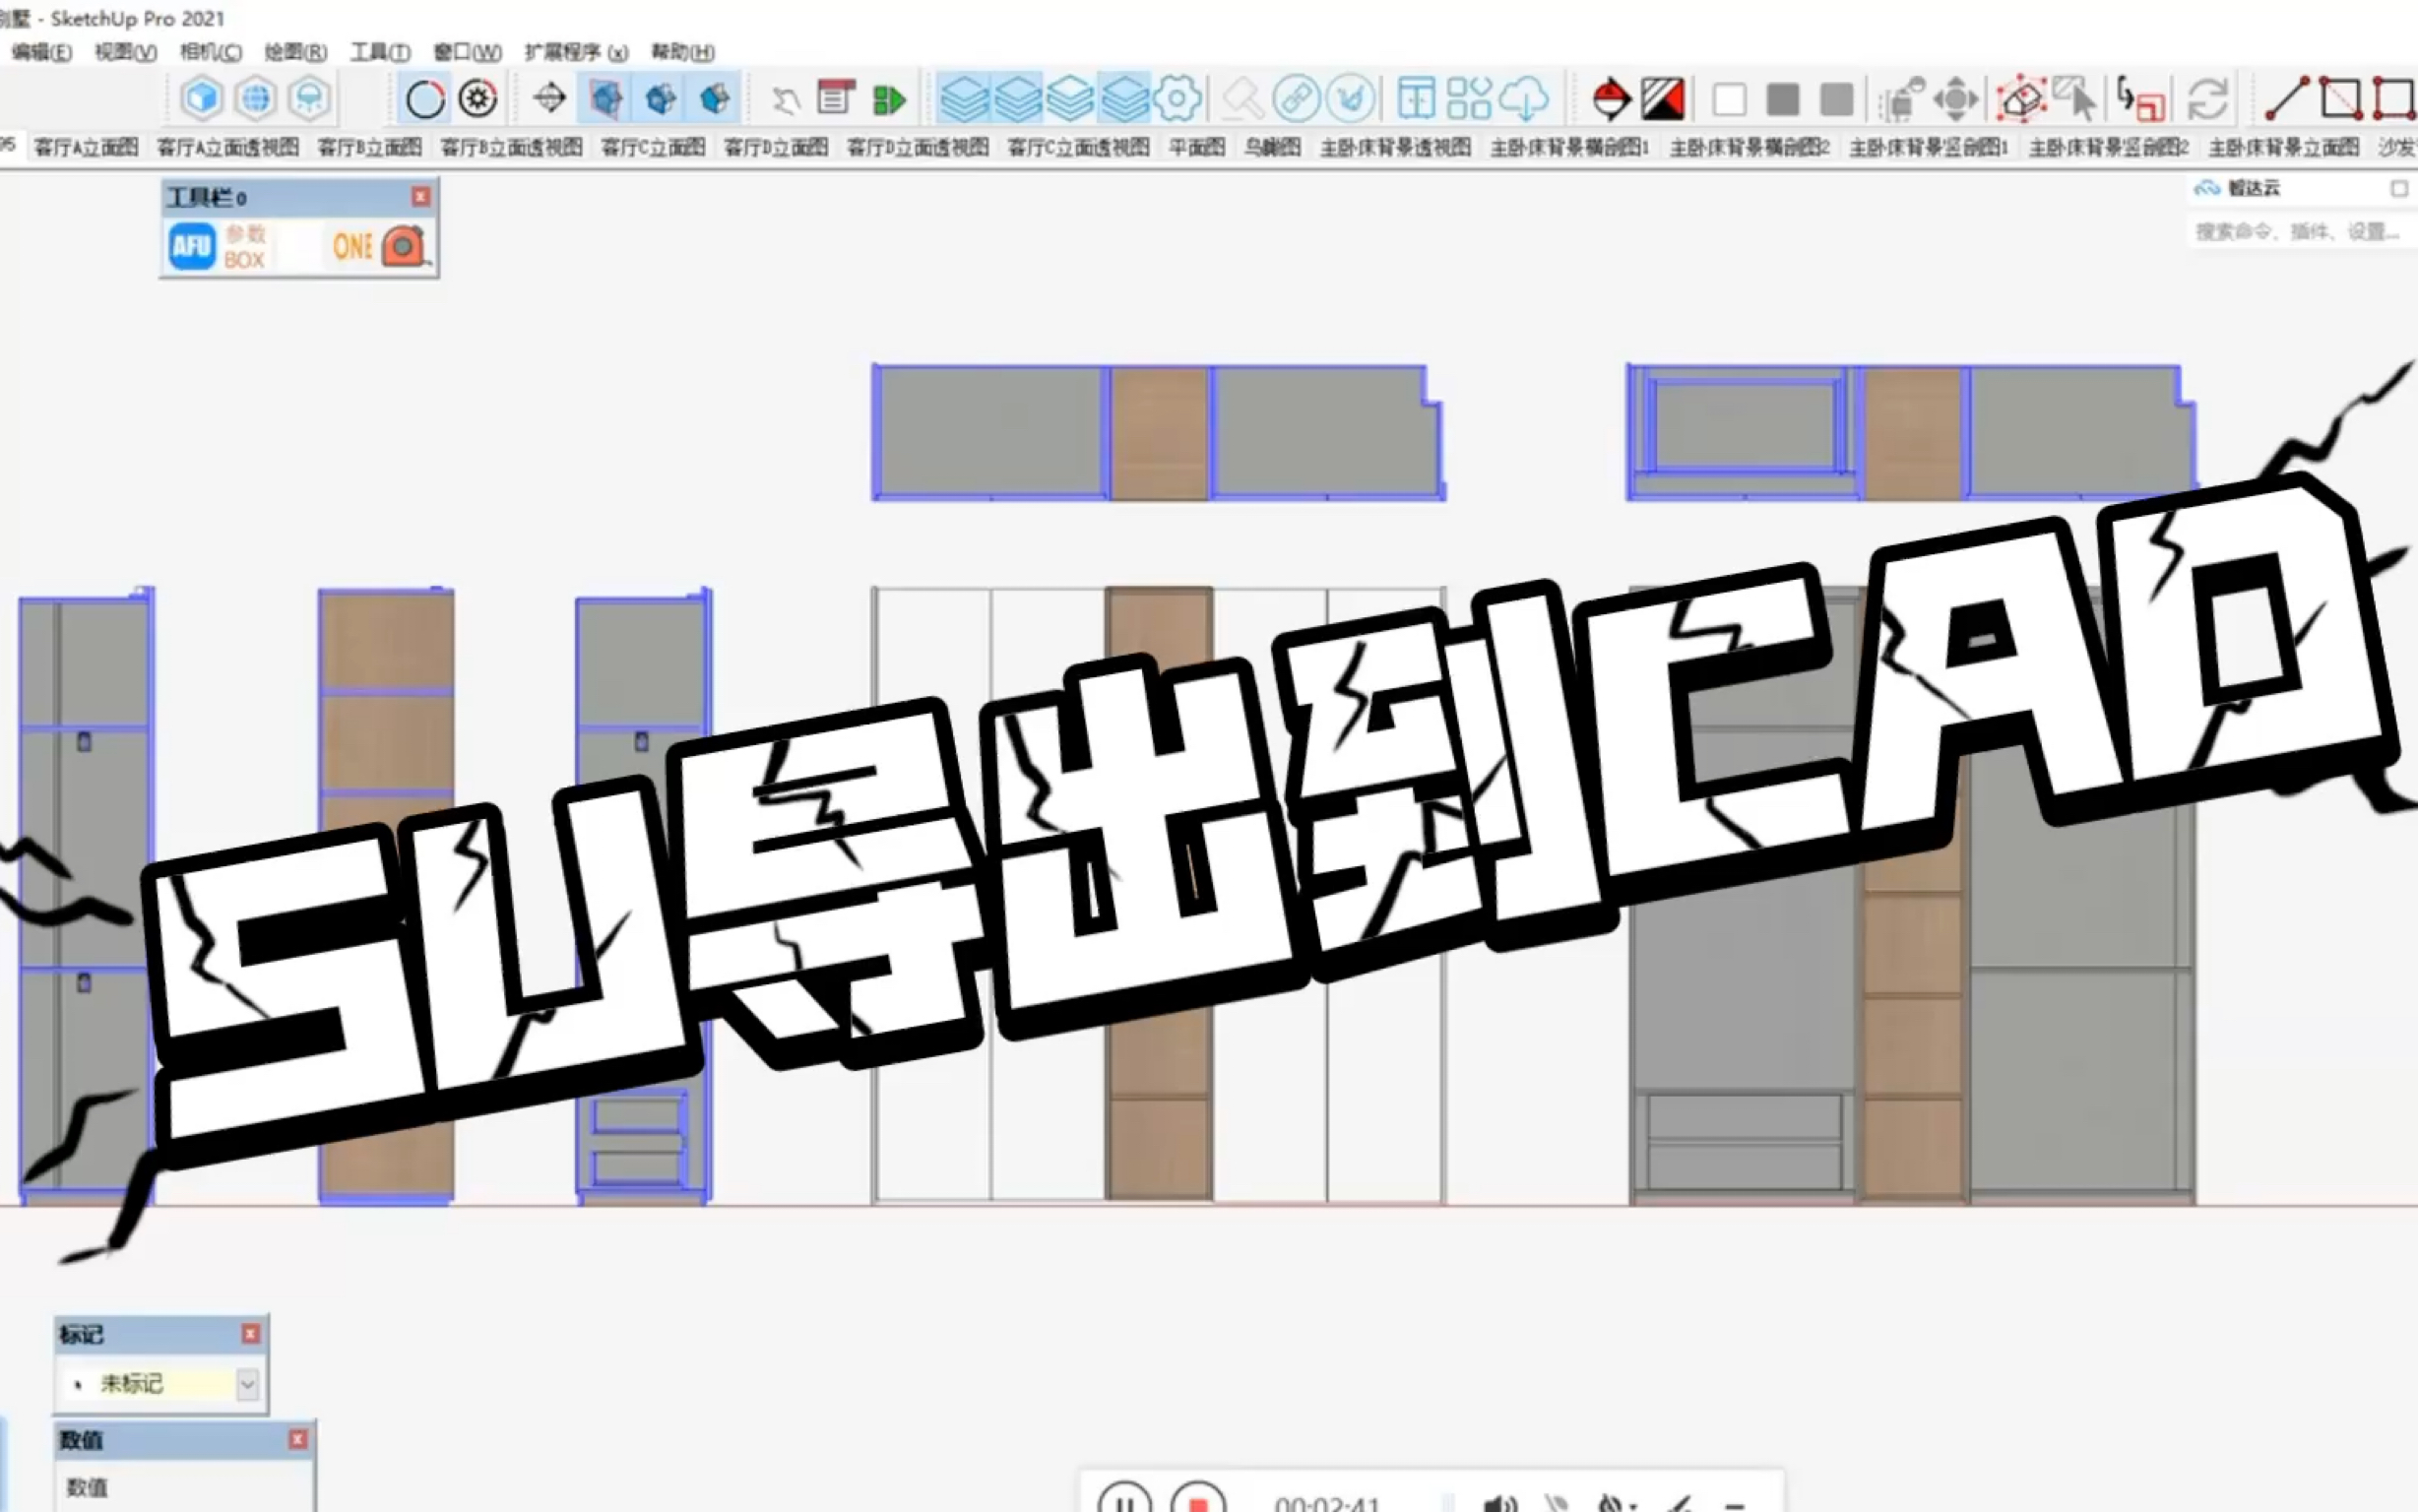Viewport: 2418px width, 1512px height.
Task: Open the 扩展程序 extensions menu
Action: pyautogui.click(x=575, y=52)
